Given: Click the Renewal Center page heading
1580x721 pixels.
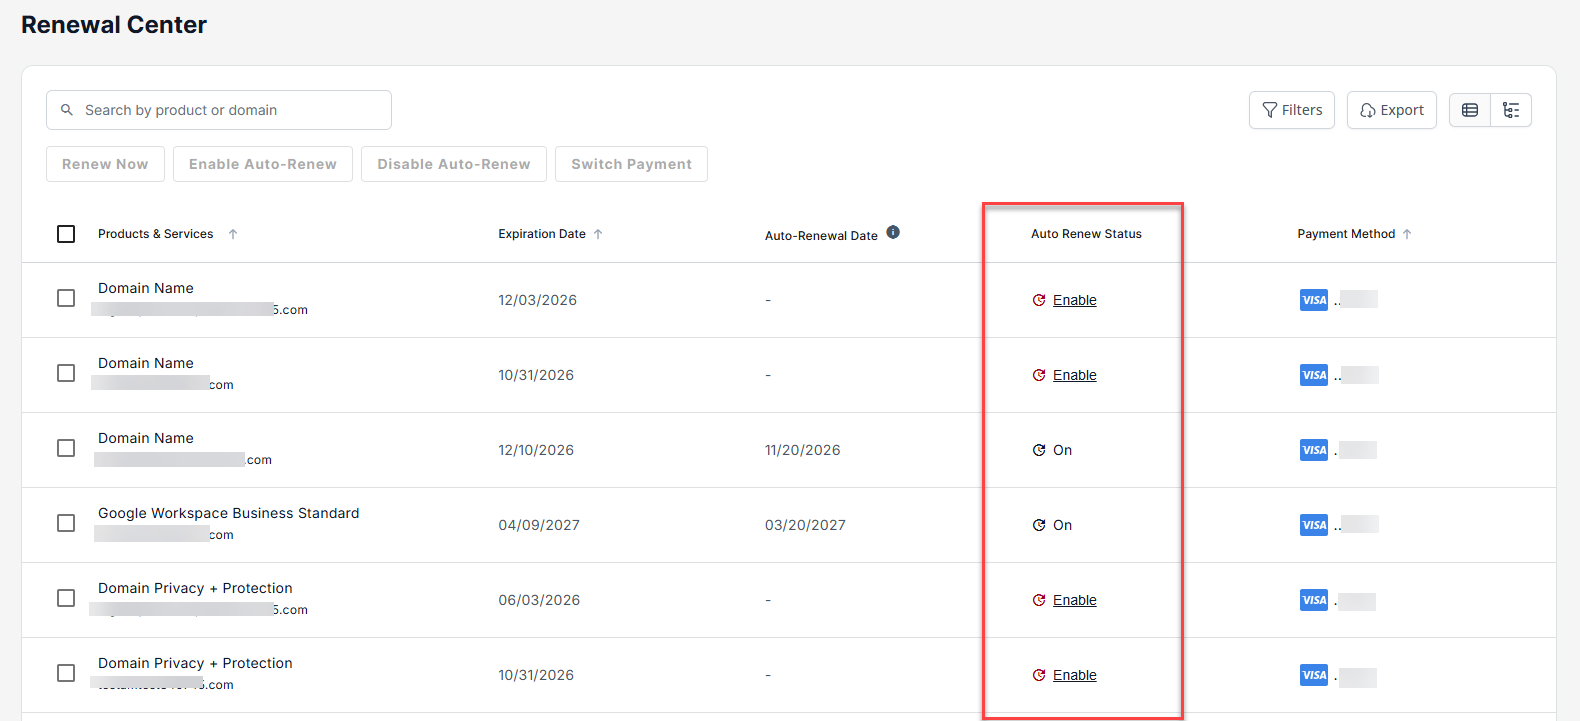Looking at the screenshot, I should click(114, 25).
